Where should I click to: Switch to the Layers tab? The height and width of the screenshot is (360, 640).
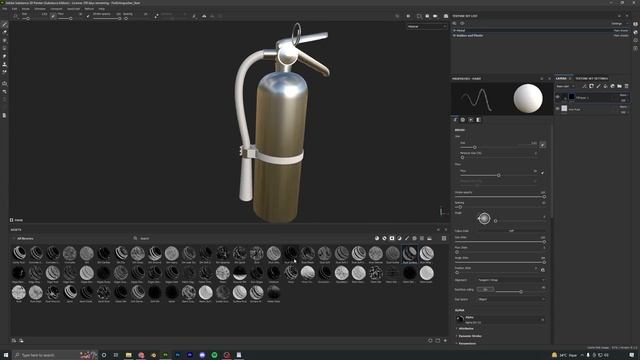pyautogui.click(x=561, y=78)
